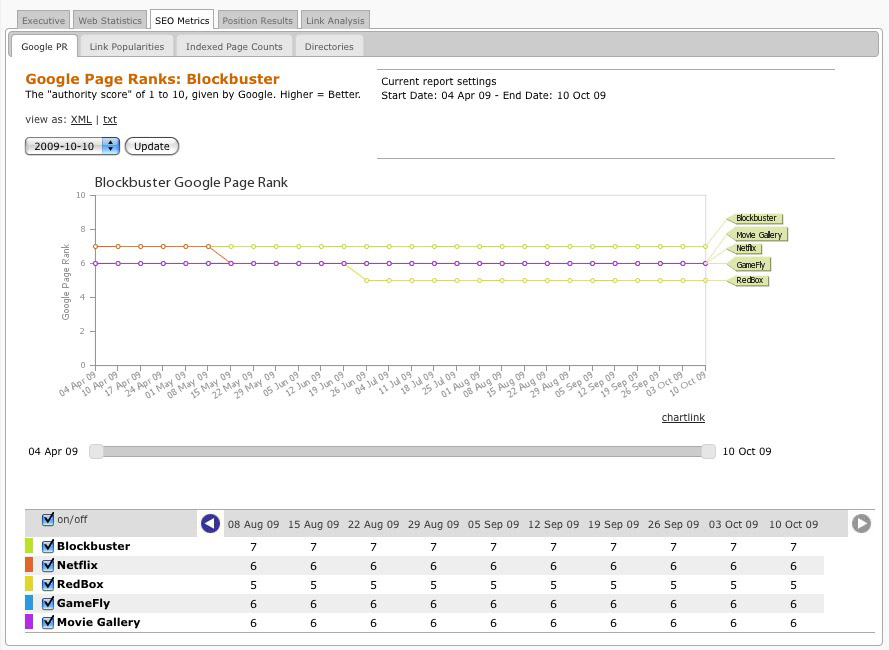Uncheck the RedBox checkbox

[x=48, y=584]
